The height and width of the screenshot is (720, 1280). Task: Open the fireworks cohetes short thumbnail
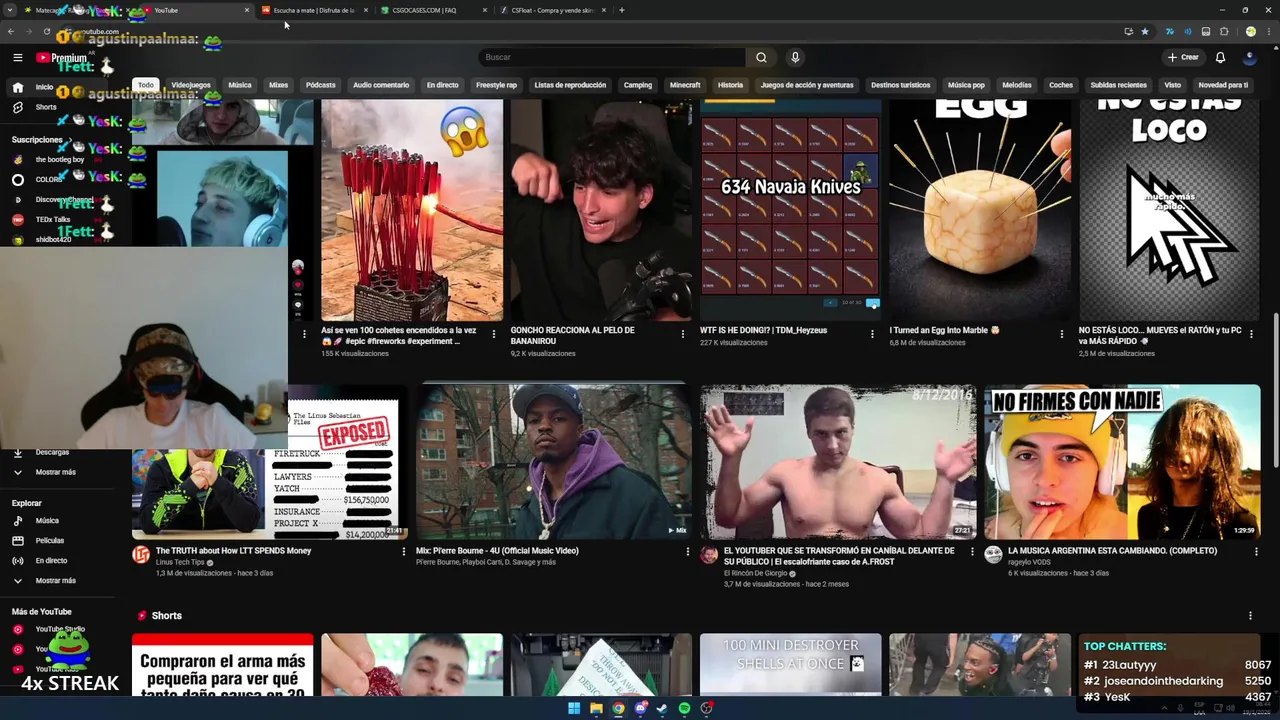(x=412, y=210)
